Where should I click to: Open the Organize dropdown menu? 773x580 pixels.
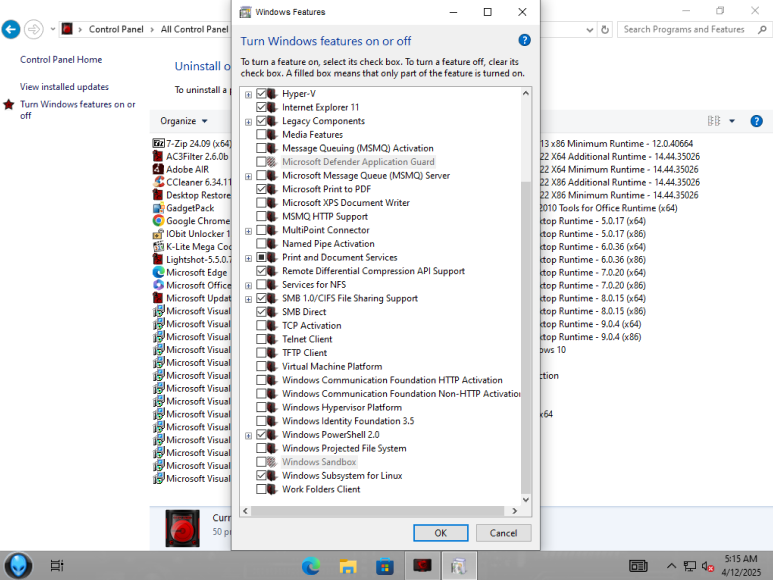pyautogui.click(x=183, y=121)
